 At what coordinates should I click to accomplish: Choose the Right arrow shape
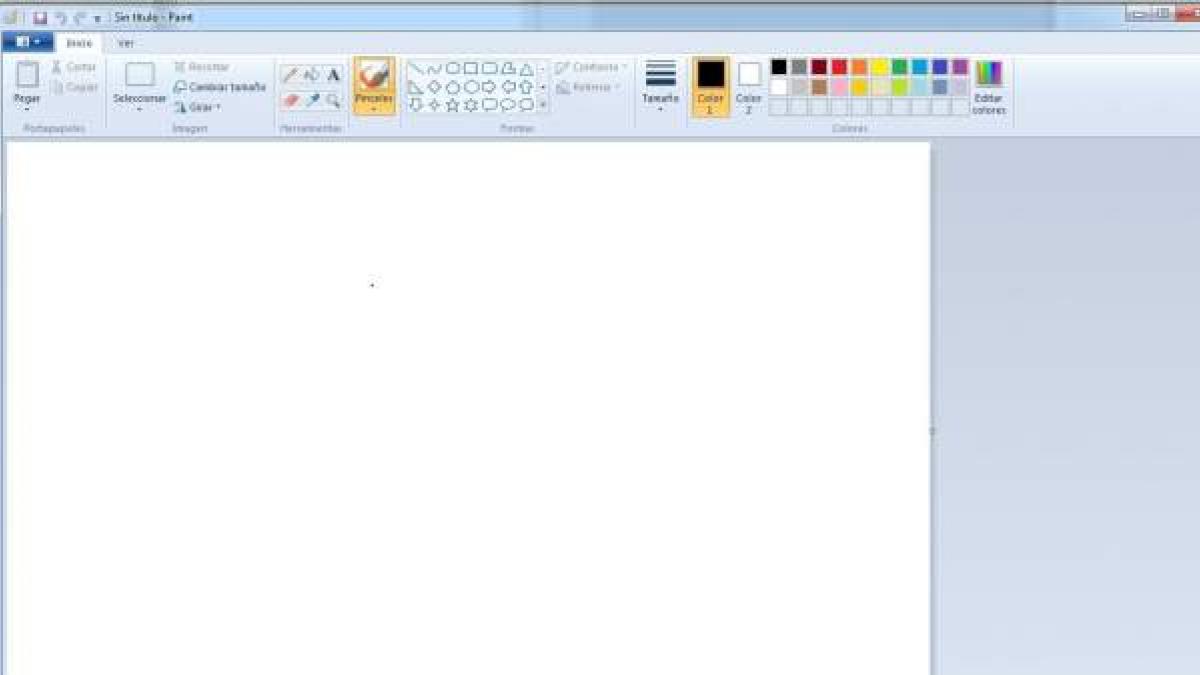tap(489, 87)
